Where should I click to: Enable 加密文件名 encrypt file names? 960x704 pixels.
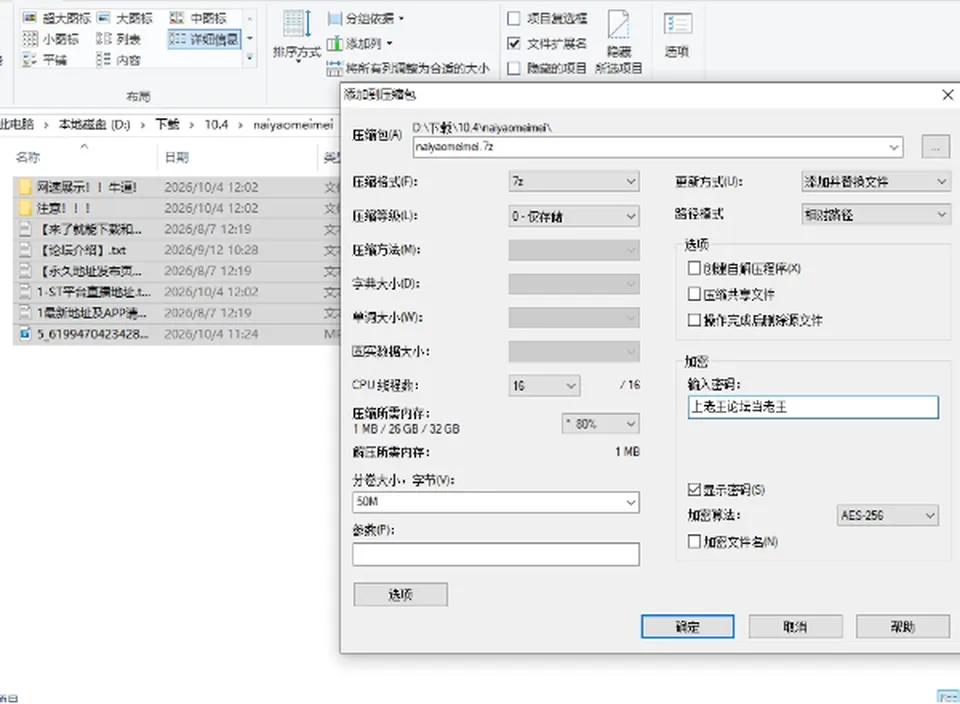click(694, 542)
